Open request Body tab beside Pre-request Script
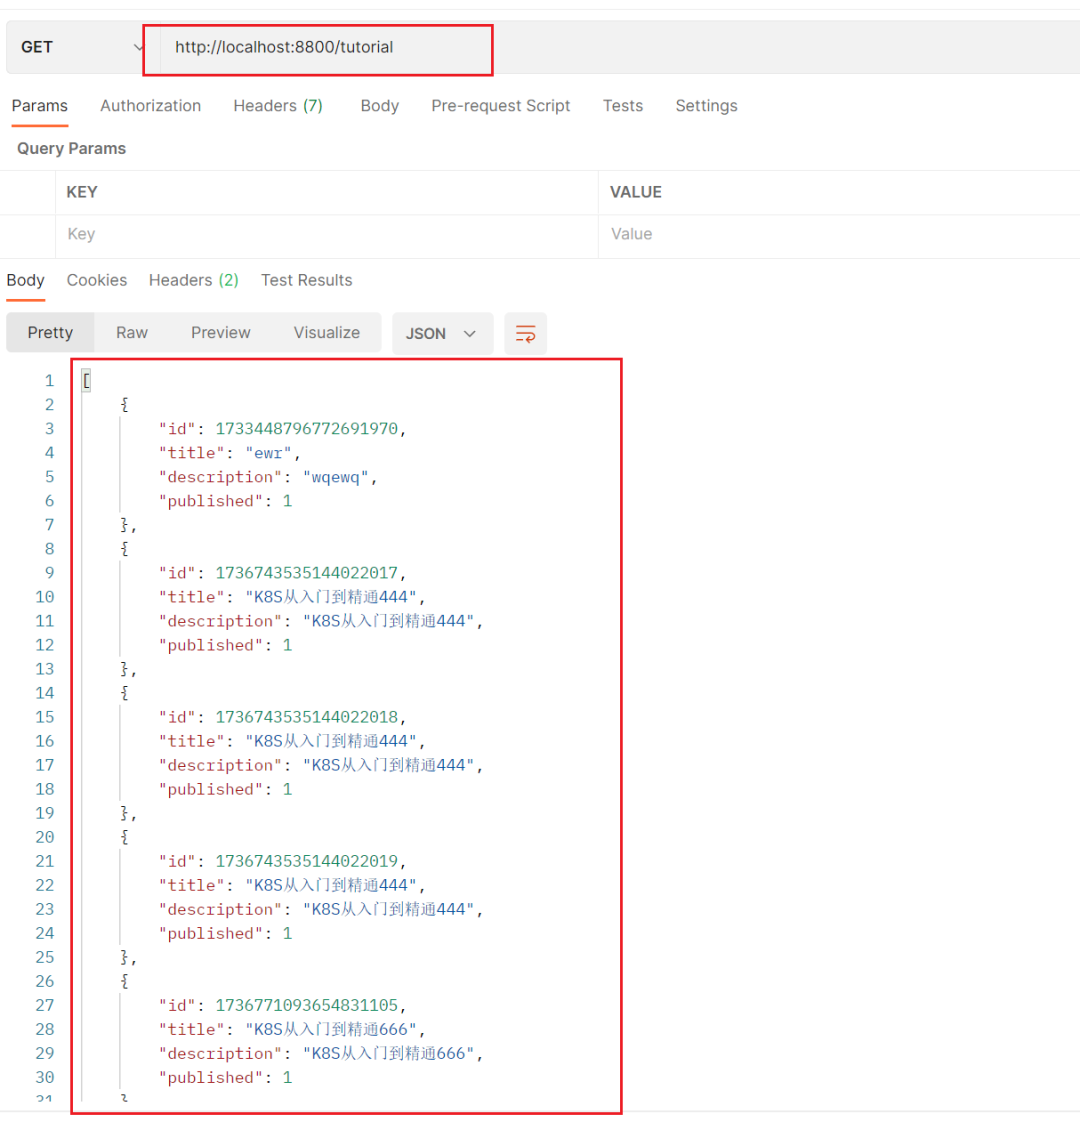The image size is (1080, 1122). tap(379, 106)
